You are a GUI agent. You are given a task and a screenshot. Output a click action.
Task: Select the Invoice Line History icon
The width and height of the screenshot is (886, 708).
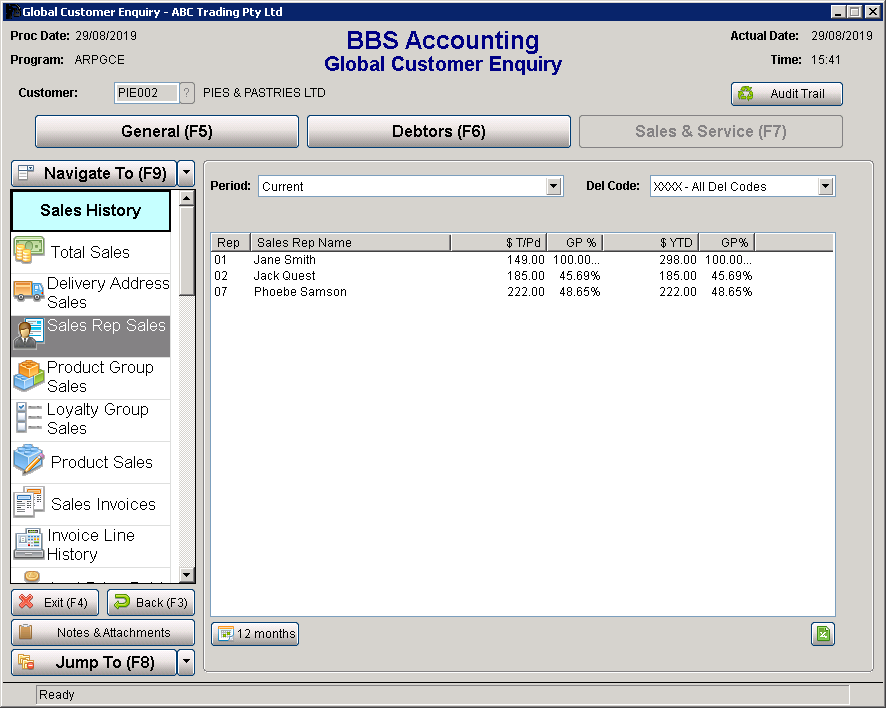(x=27, y=544)
